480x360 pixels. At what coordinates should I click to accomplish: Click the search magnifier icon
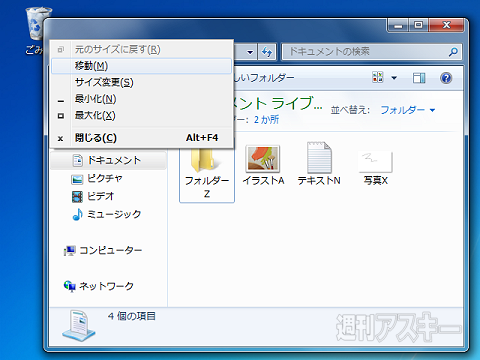click(453, 52)
